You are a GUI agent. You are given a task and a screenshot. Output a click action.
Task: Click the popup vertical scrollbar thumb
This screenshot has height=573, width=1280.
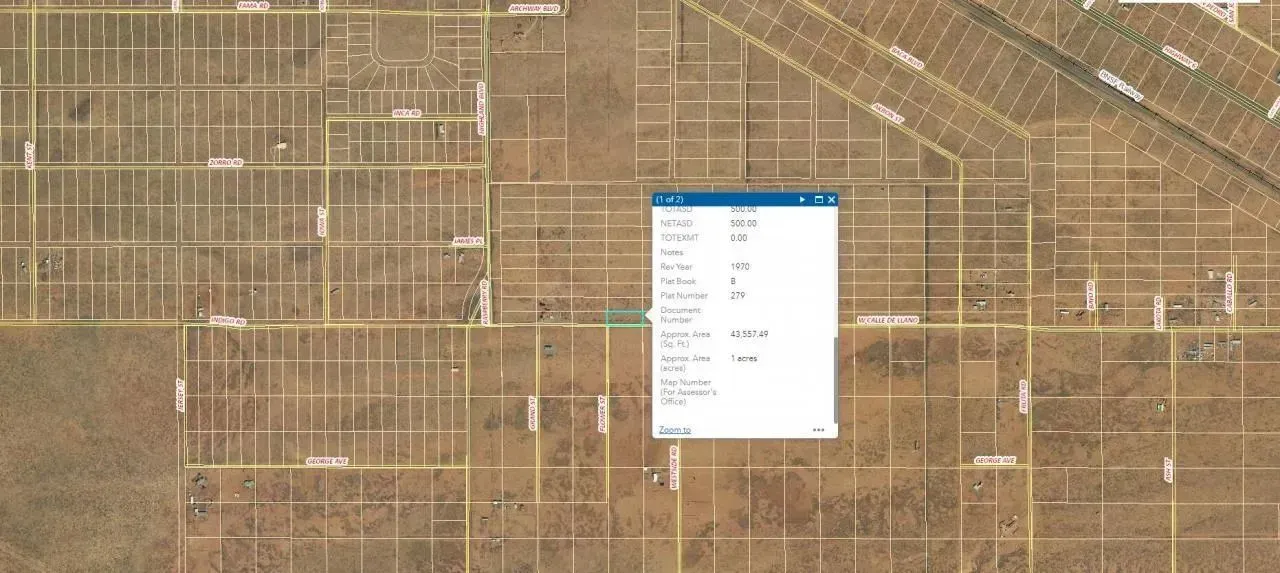[835, 380]
